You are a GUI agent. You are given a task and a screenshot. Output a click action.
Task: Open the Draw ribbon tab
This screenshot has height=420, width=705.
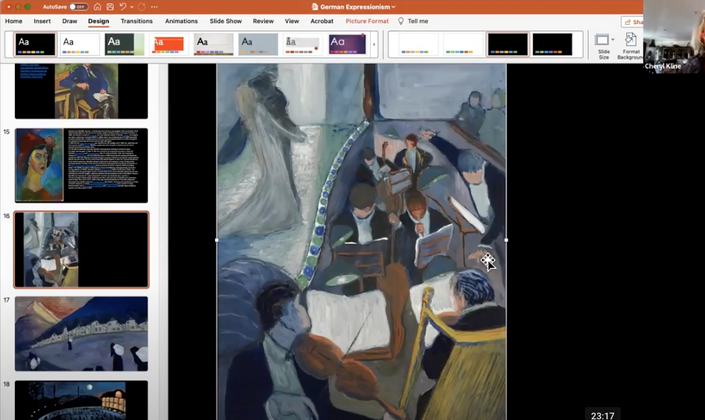70,21
